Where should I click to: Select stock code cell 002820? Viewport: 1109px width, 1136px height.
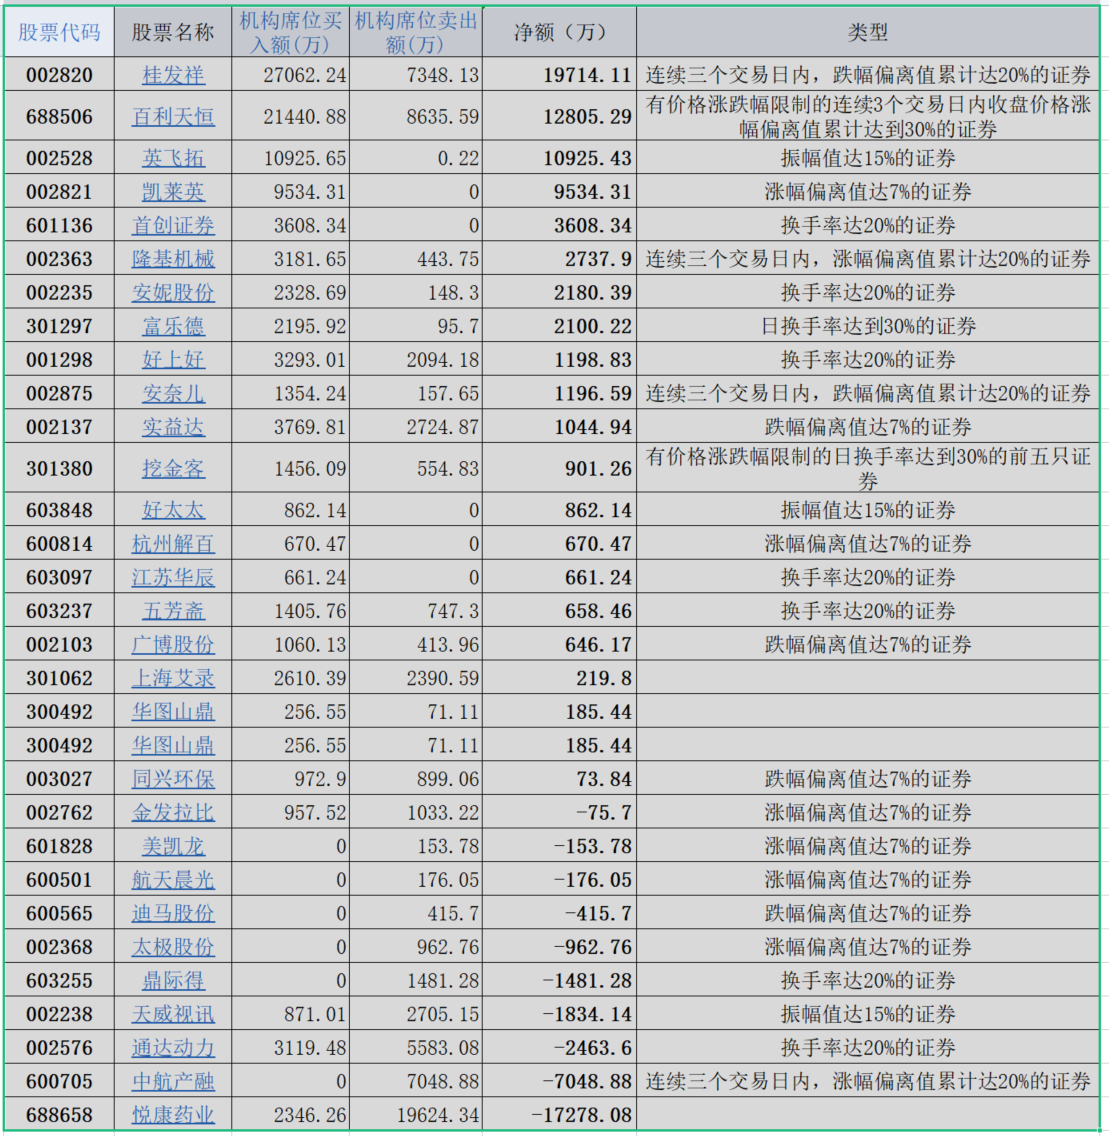(x=59, y=75)
